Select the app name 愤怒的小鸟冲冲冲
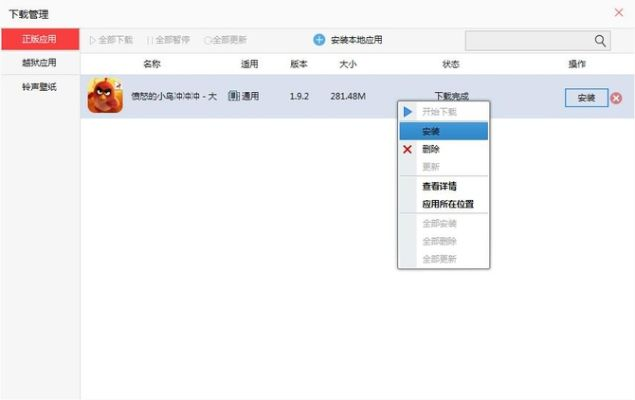The width and height of the screenshot is (635, 400). (174, 96)
